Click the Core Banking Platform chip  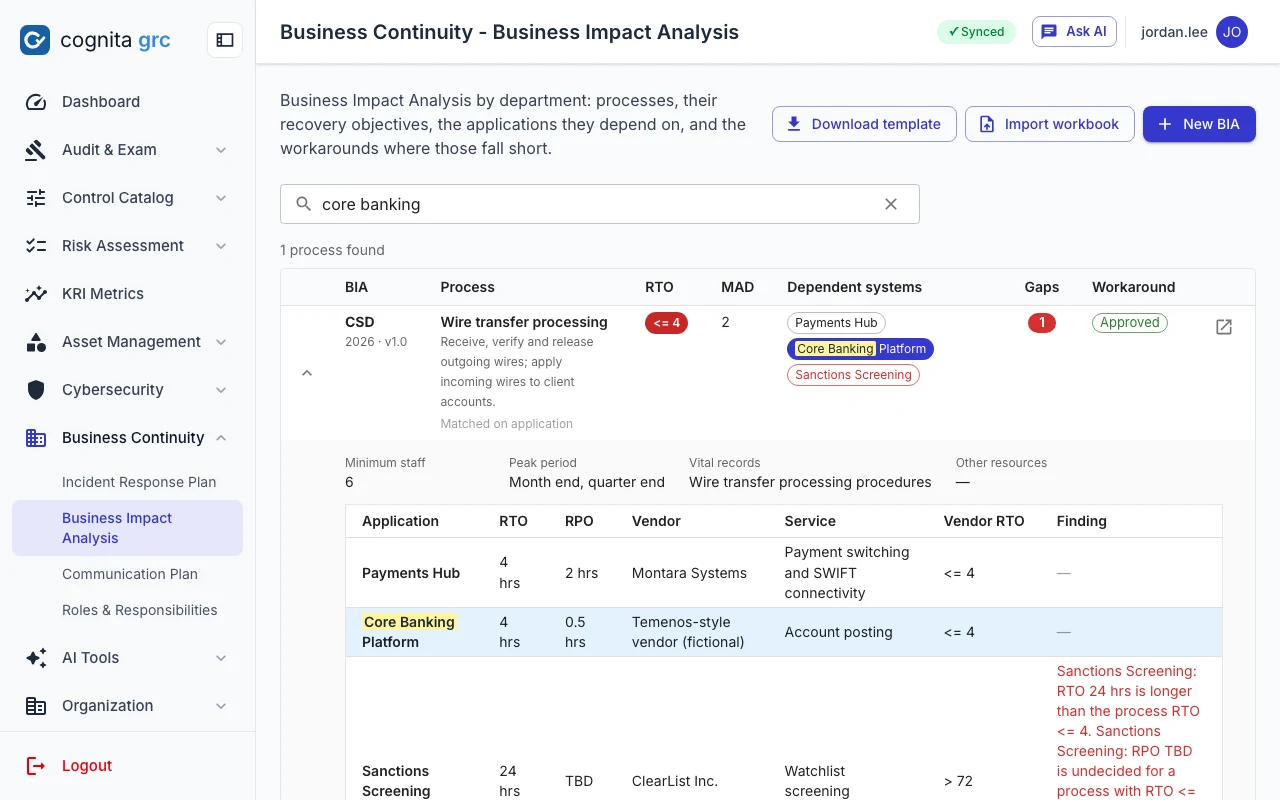[x=860, y=349]
